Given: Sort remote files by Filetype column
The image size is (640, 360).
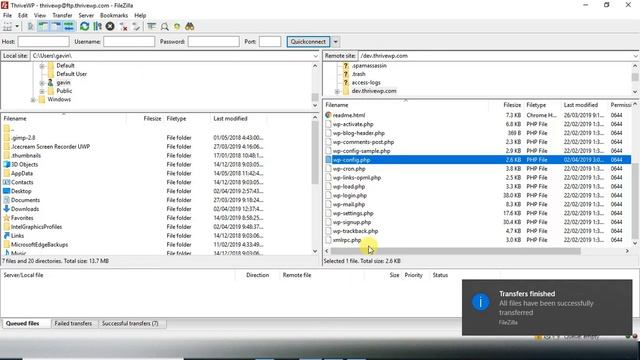Looking at the screenshot, I should coord(536,105).
